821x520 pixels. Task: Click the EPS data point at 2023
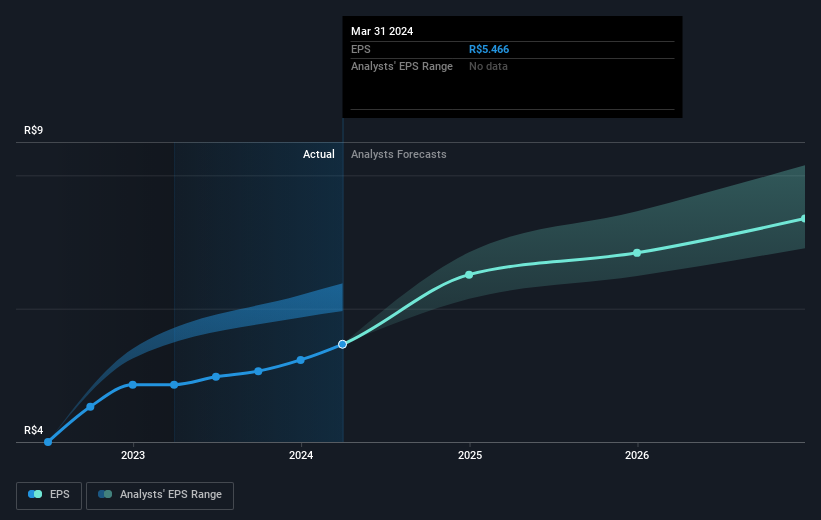click(x=132, y=385)
